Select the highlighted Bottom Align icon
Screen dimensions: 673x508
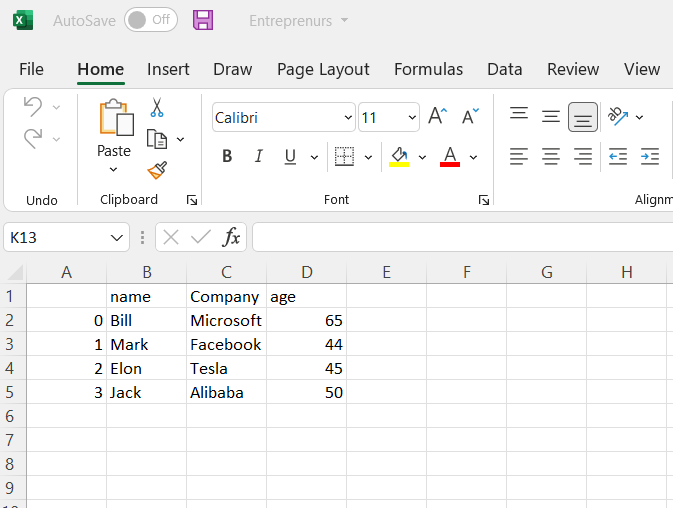583,117
